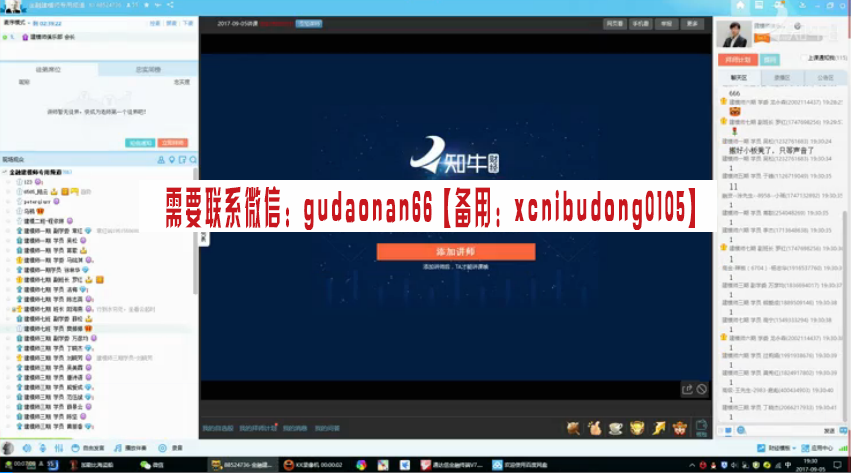The width and height of the screenshot is (851, 473).
Task: Collapse the left panel with side handle
Action: (x=204, y=238)
